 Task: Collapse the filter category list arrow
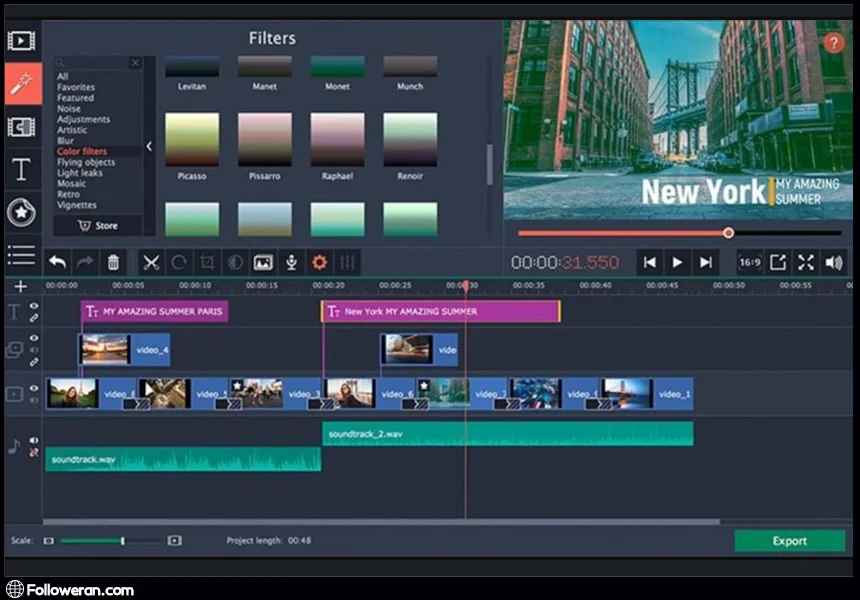click(x=149, y=146)
